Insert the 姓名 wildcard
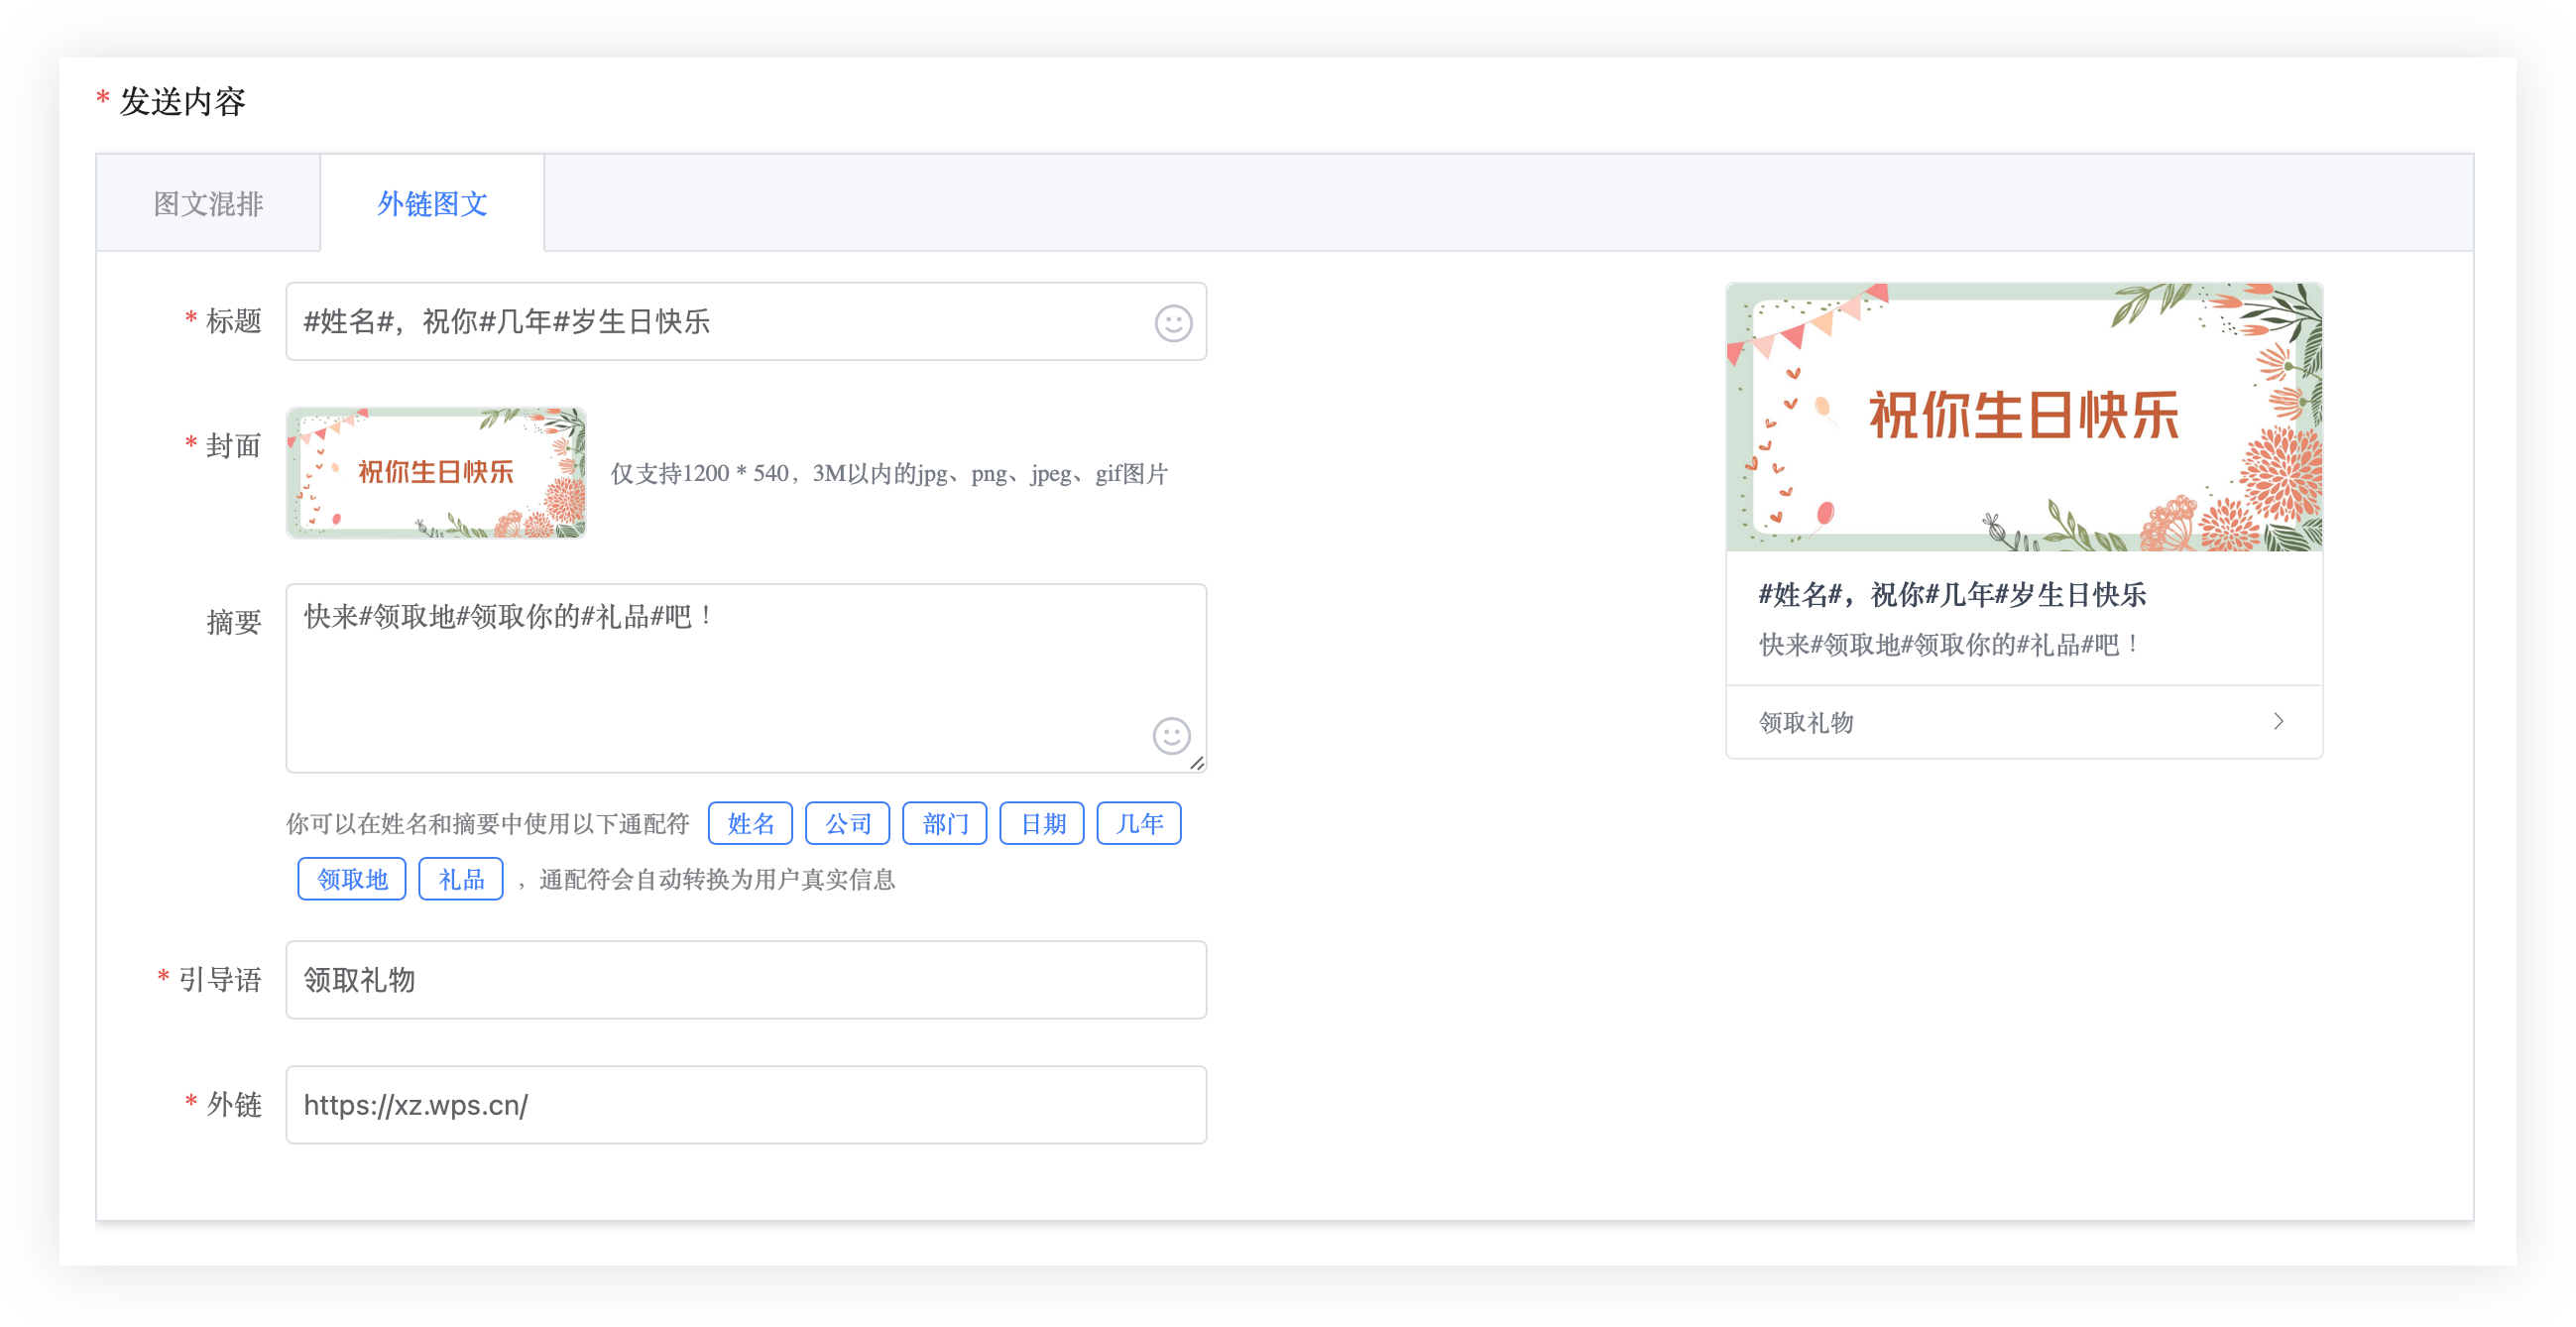Screen dimensions: 2576x1327 (x=749, y=823)
